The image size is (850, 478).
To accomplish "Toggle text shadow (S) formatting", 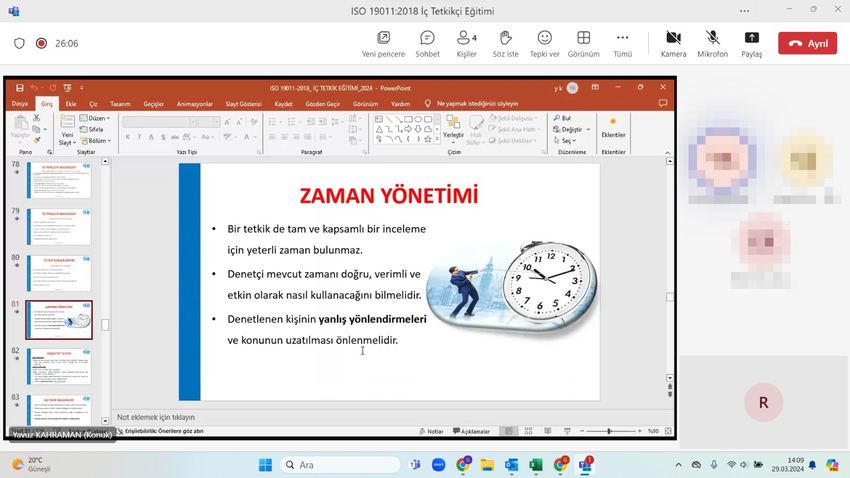I will (x=163, y=137).
